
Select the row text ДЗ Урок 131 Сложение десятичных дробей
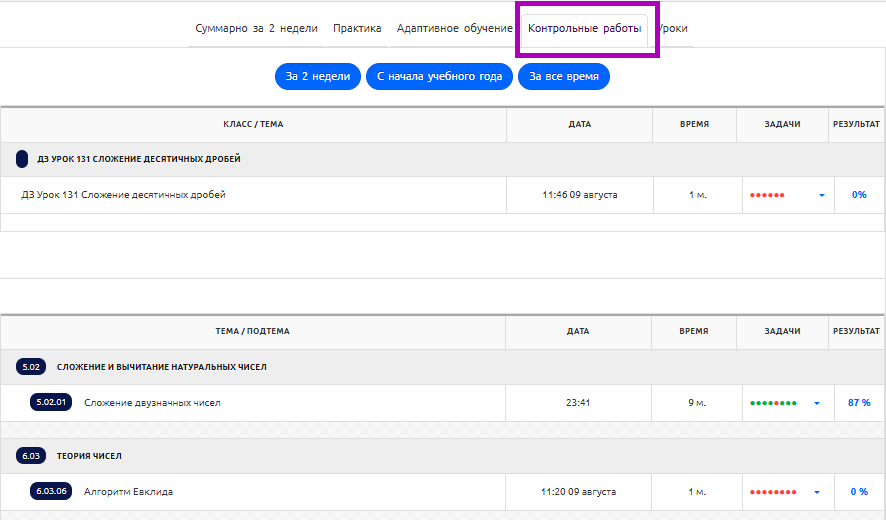[123, 194]
